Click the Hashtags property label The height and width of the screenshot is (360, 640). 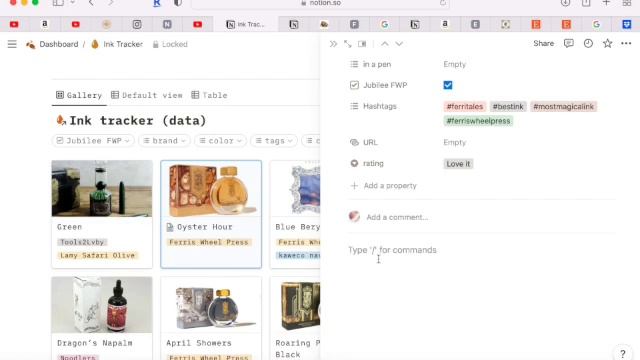(380, 106)
